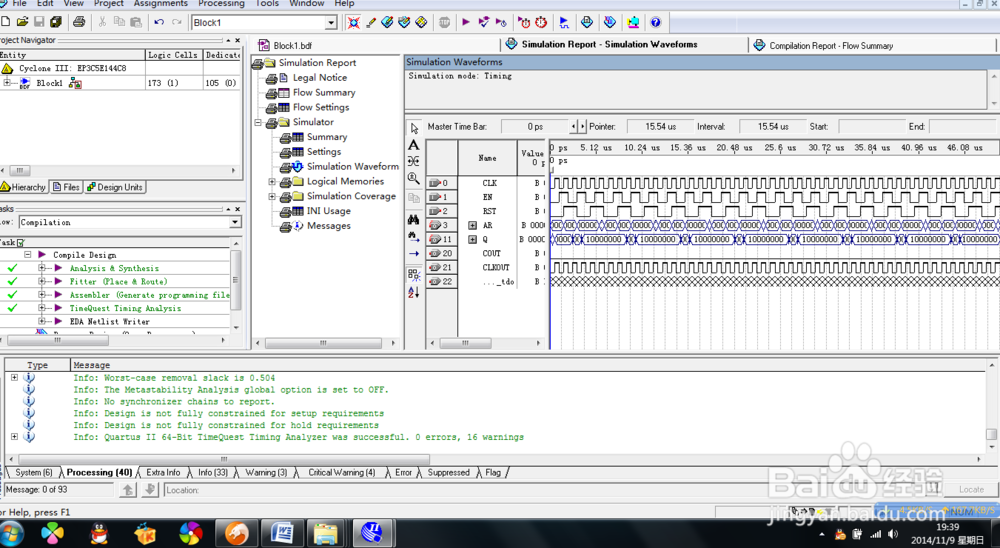
Task: Click the Undo arrow in the toolbar
Action: point(159,22)
